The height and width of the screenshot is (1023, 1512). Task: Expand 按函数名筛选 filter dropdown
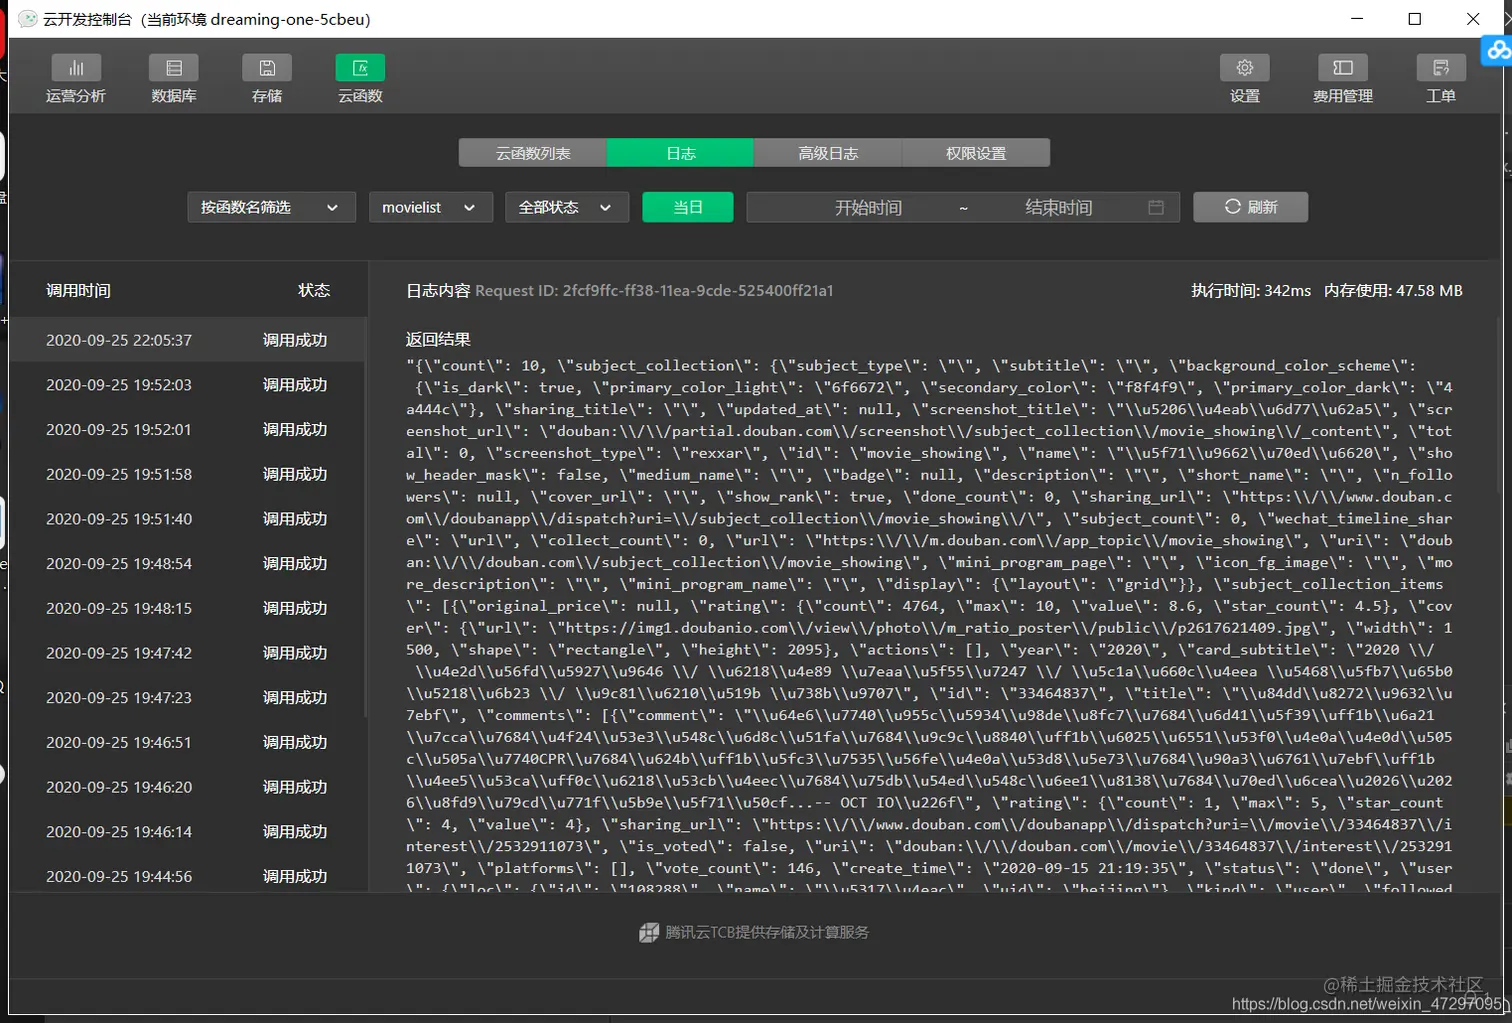pos(271,207)
